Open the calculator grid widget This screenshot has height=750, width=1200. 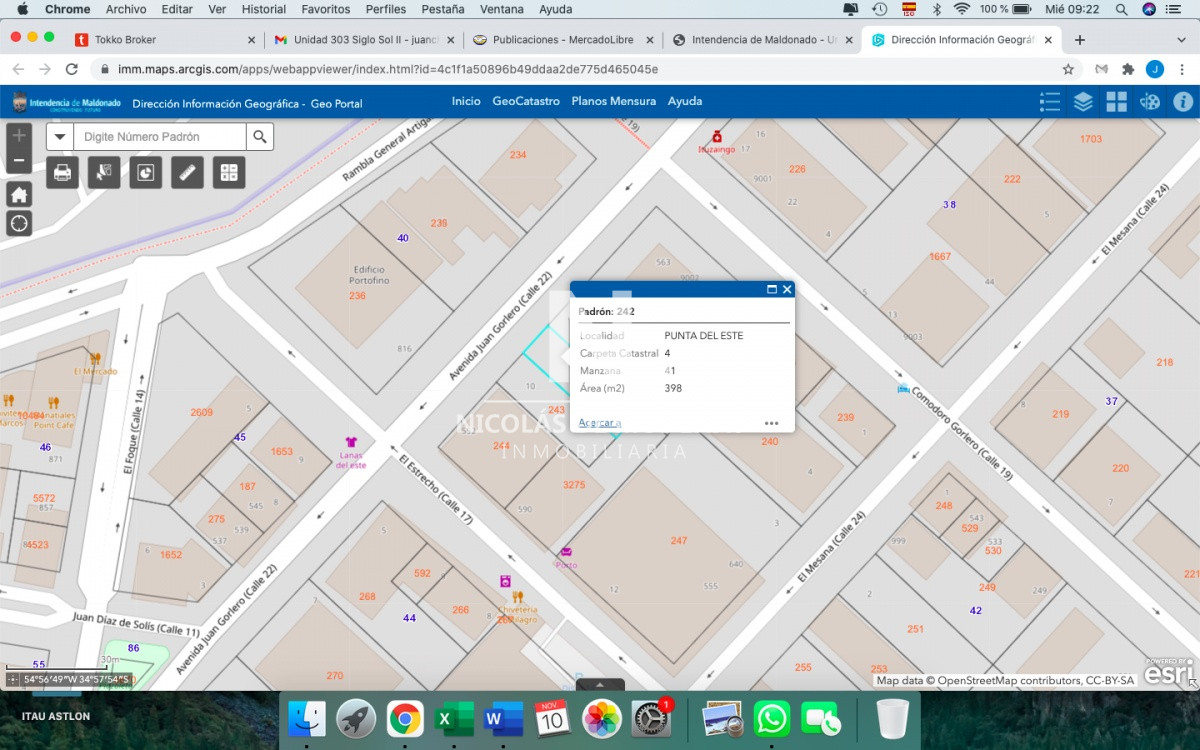pyautogui.click(x=229, y=173)
